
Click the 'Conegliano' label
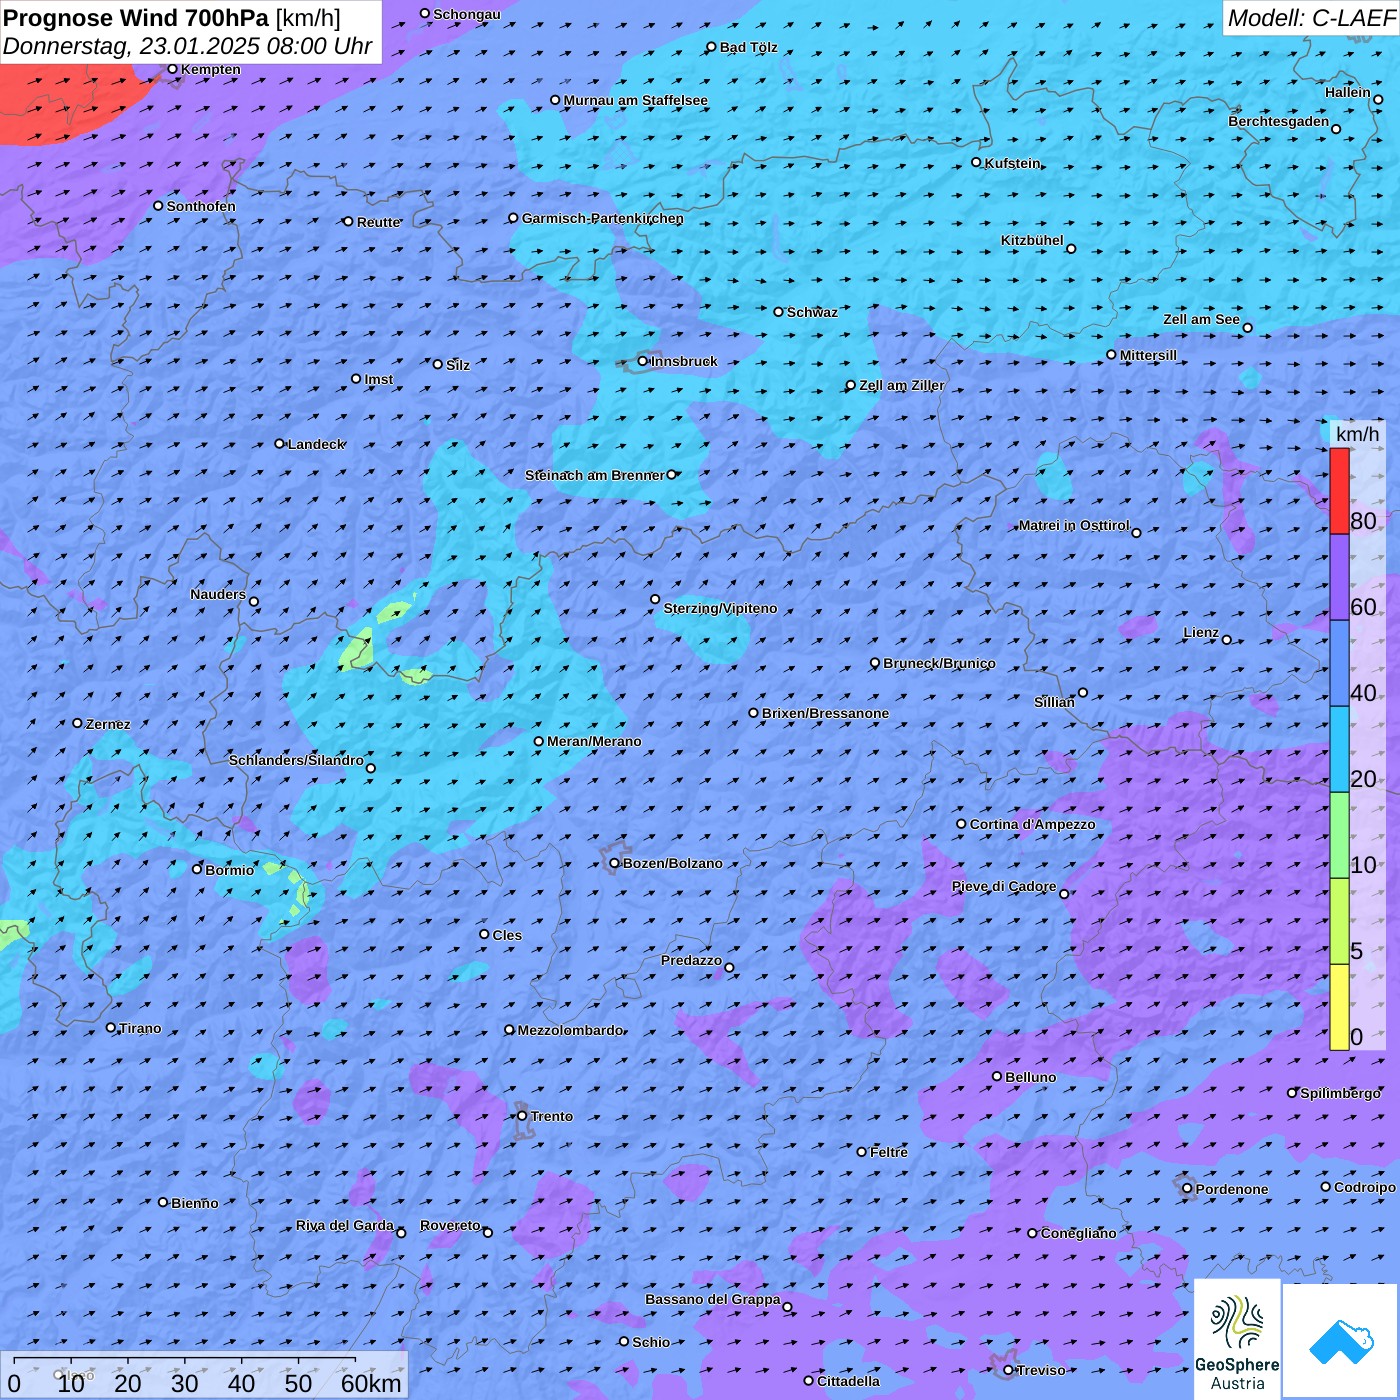(x=1078, y=1233)
